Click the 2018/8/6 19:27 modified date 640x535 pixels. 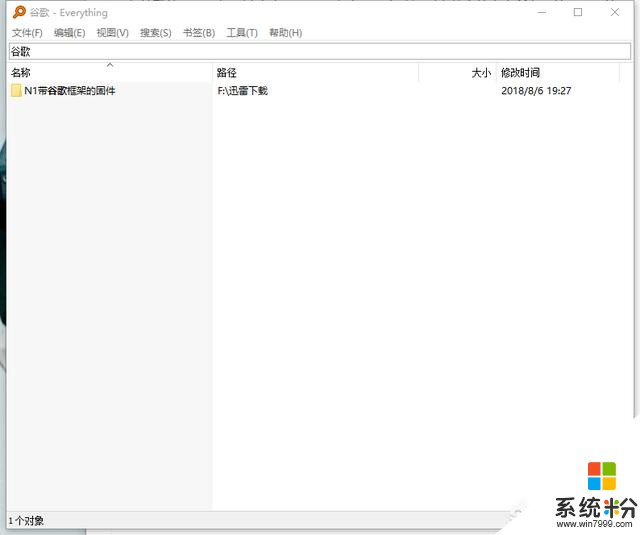pyautogui.click(x=536, y=91)
